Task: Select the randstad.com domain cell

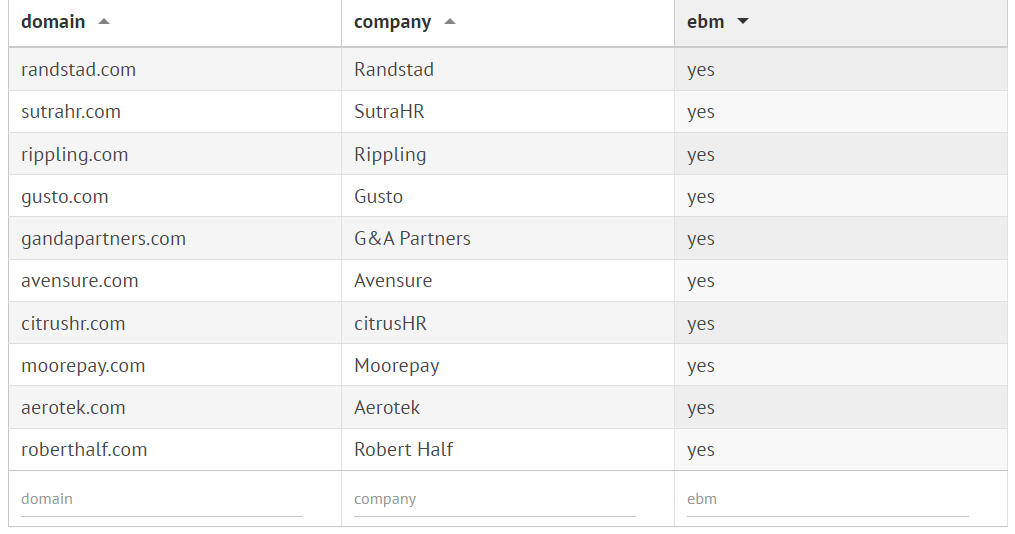Action: coord(78,70)
